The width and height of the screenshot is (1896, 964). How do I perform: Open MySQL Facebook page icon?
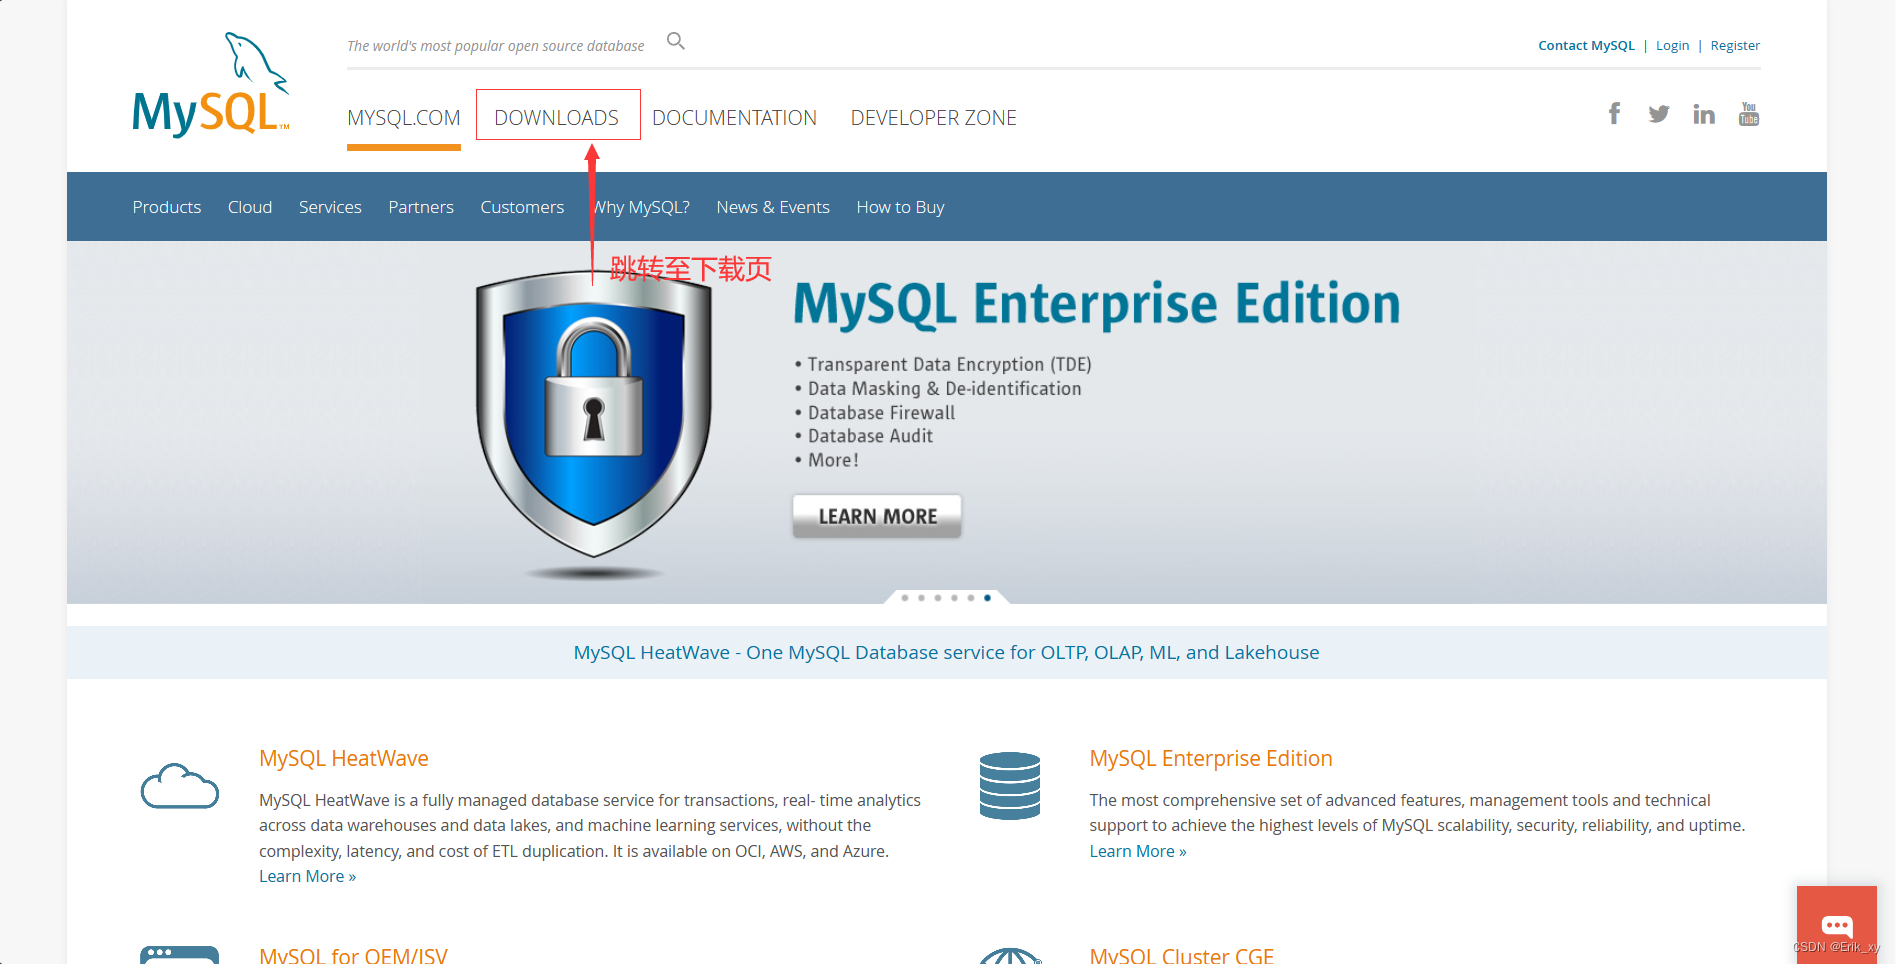[x=1614, y=114]
